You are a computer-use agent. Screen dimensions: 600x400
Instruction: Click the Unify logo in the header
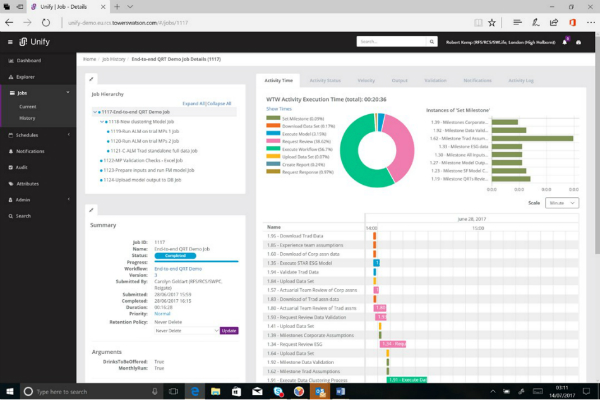tap(34, 42)
